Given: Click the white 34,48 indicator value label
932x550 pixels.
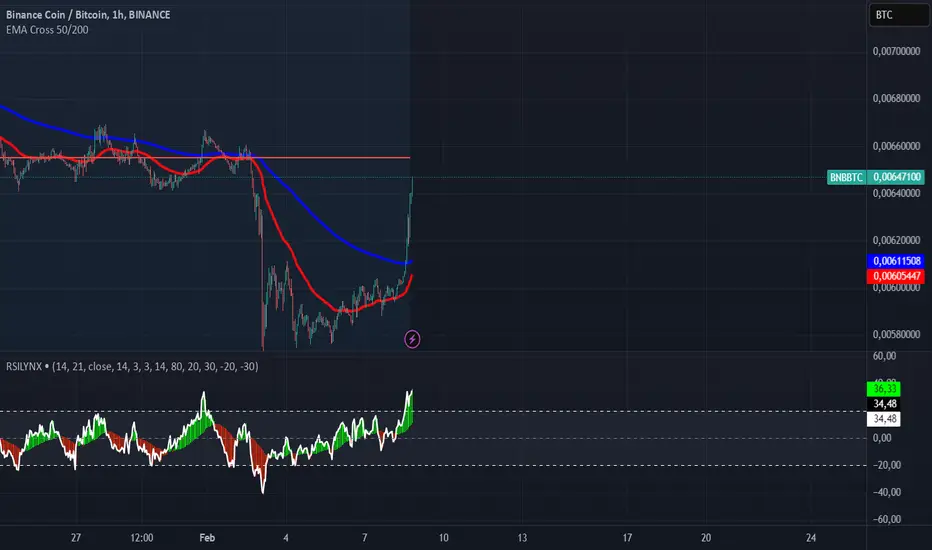Looking at the screenshot, I should tap(884, 419).
